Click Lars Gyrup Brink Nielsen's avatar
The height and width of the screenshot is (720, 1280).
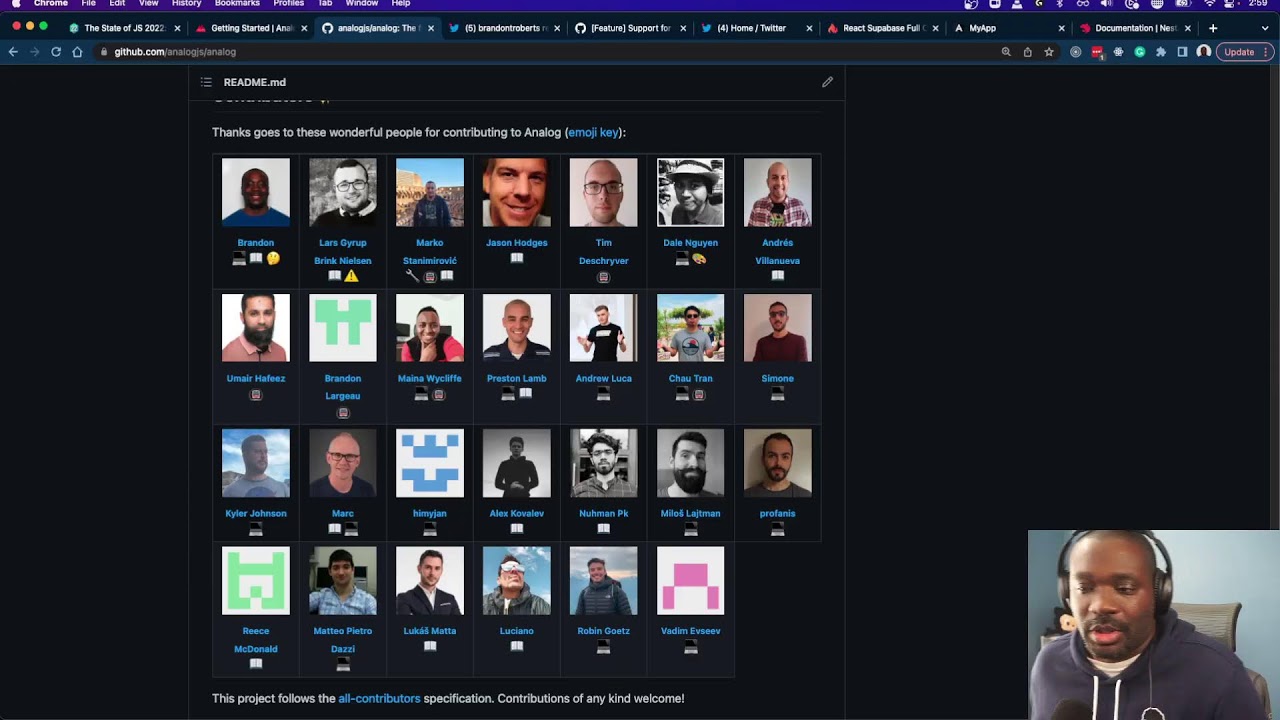click(x=343, y=192)
